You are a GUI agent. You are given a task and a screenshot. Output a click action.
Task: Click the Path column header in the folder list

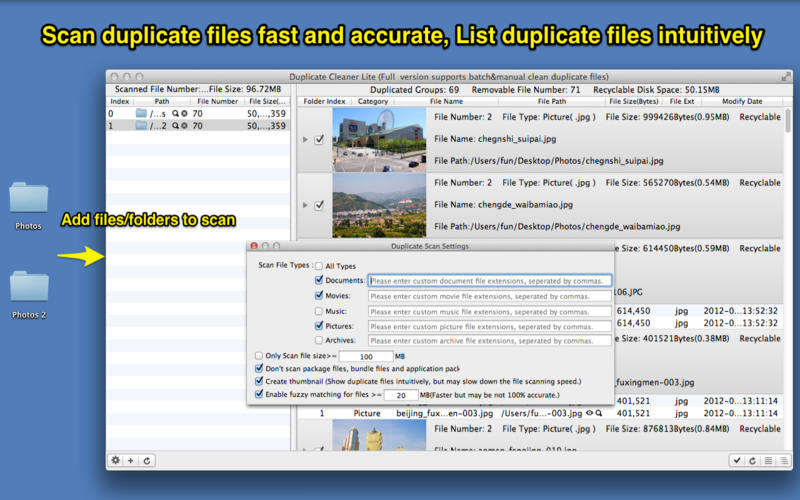pos(162,102)
